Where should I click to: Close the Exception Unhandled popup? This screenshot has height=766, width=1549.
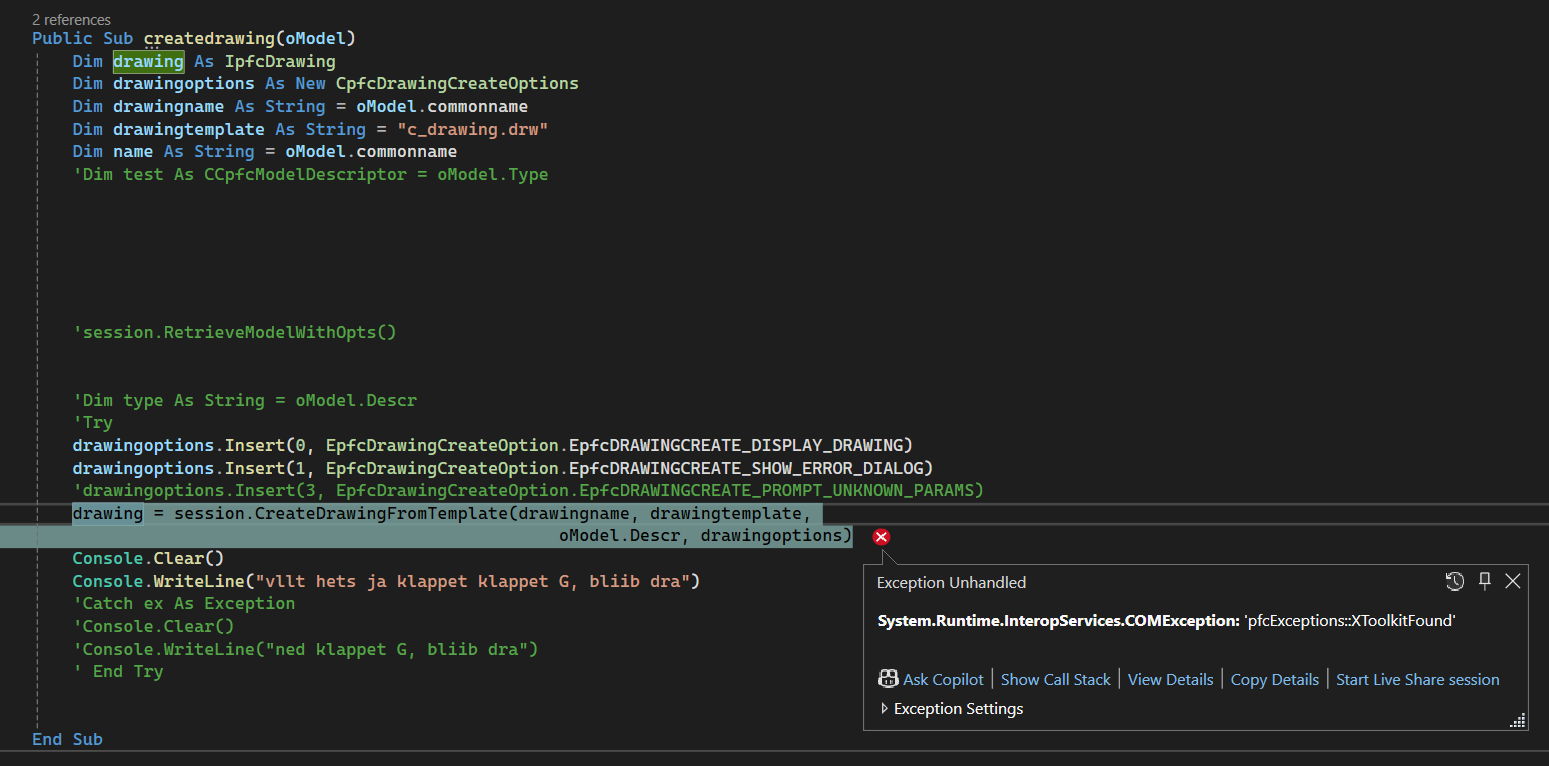1512,581
